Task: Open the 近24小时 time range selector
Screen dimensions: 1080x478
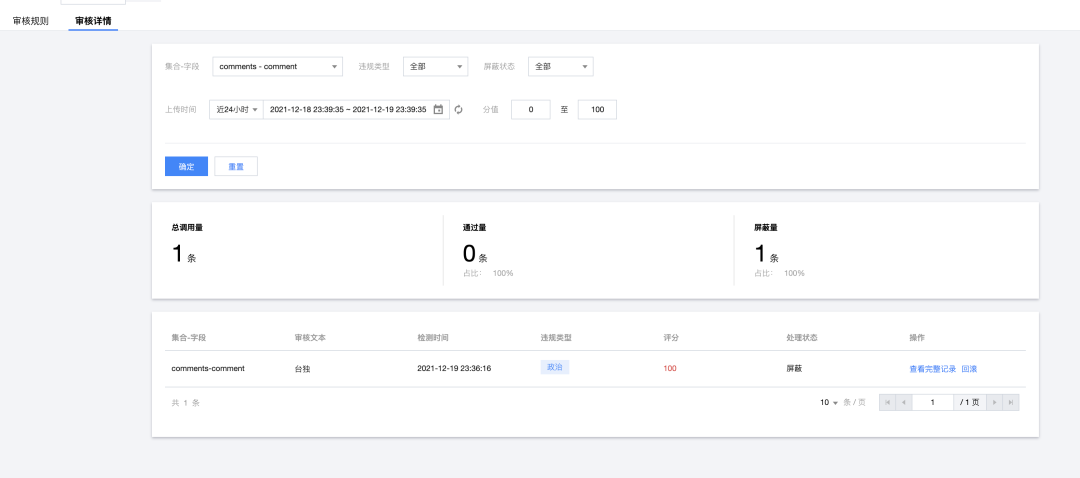Action: click(x=236, y=110)
